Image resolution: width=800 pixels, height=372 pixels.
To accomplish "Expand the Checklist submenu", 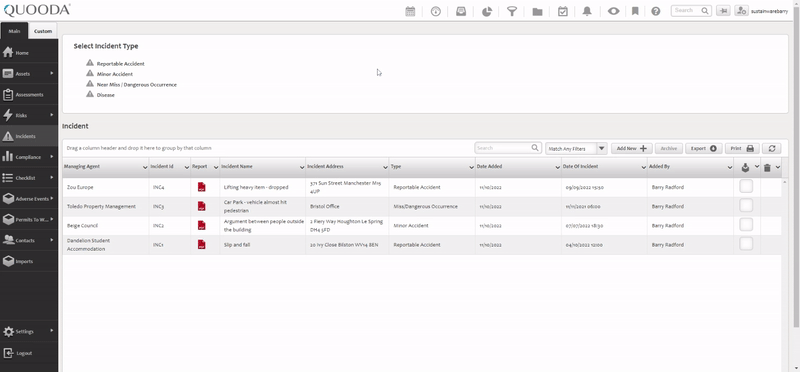I will 52,178.
